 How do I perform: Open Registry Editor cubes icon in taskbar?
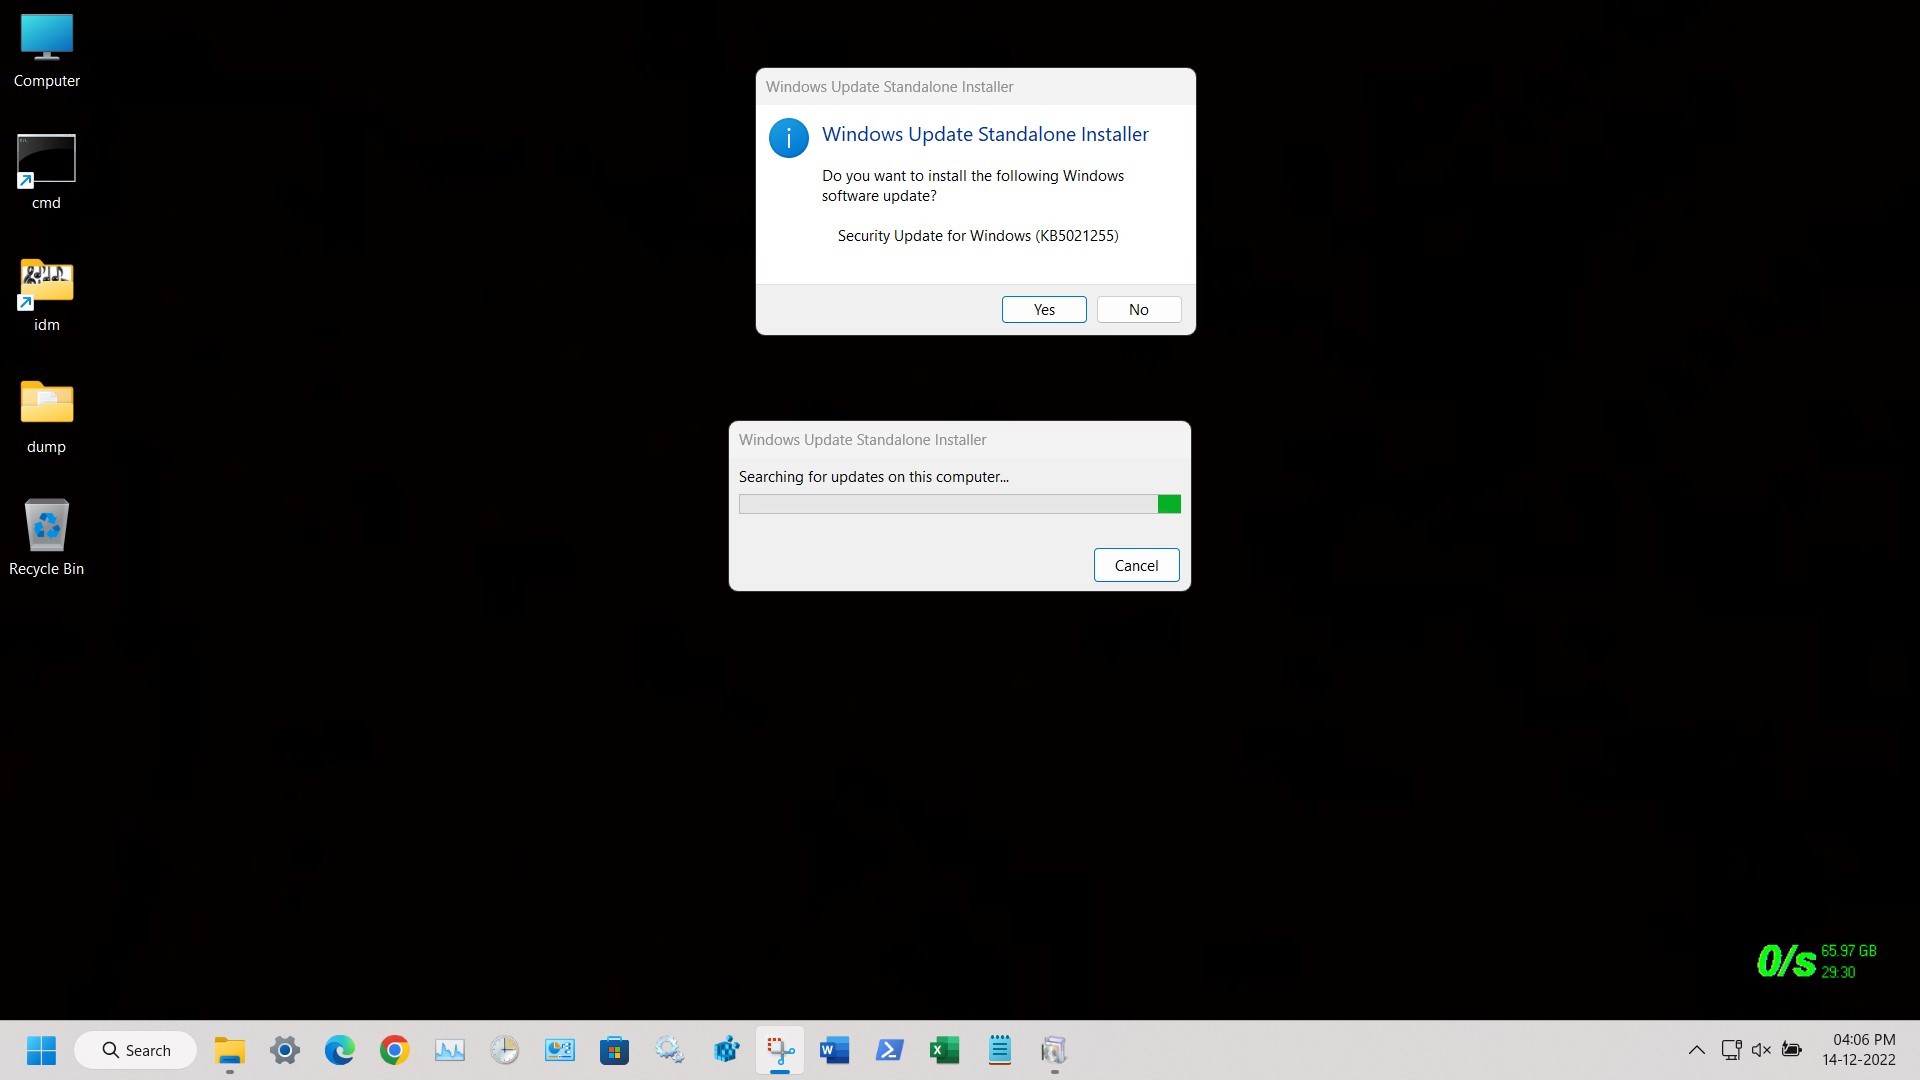[725, 1050]
